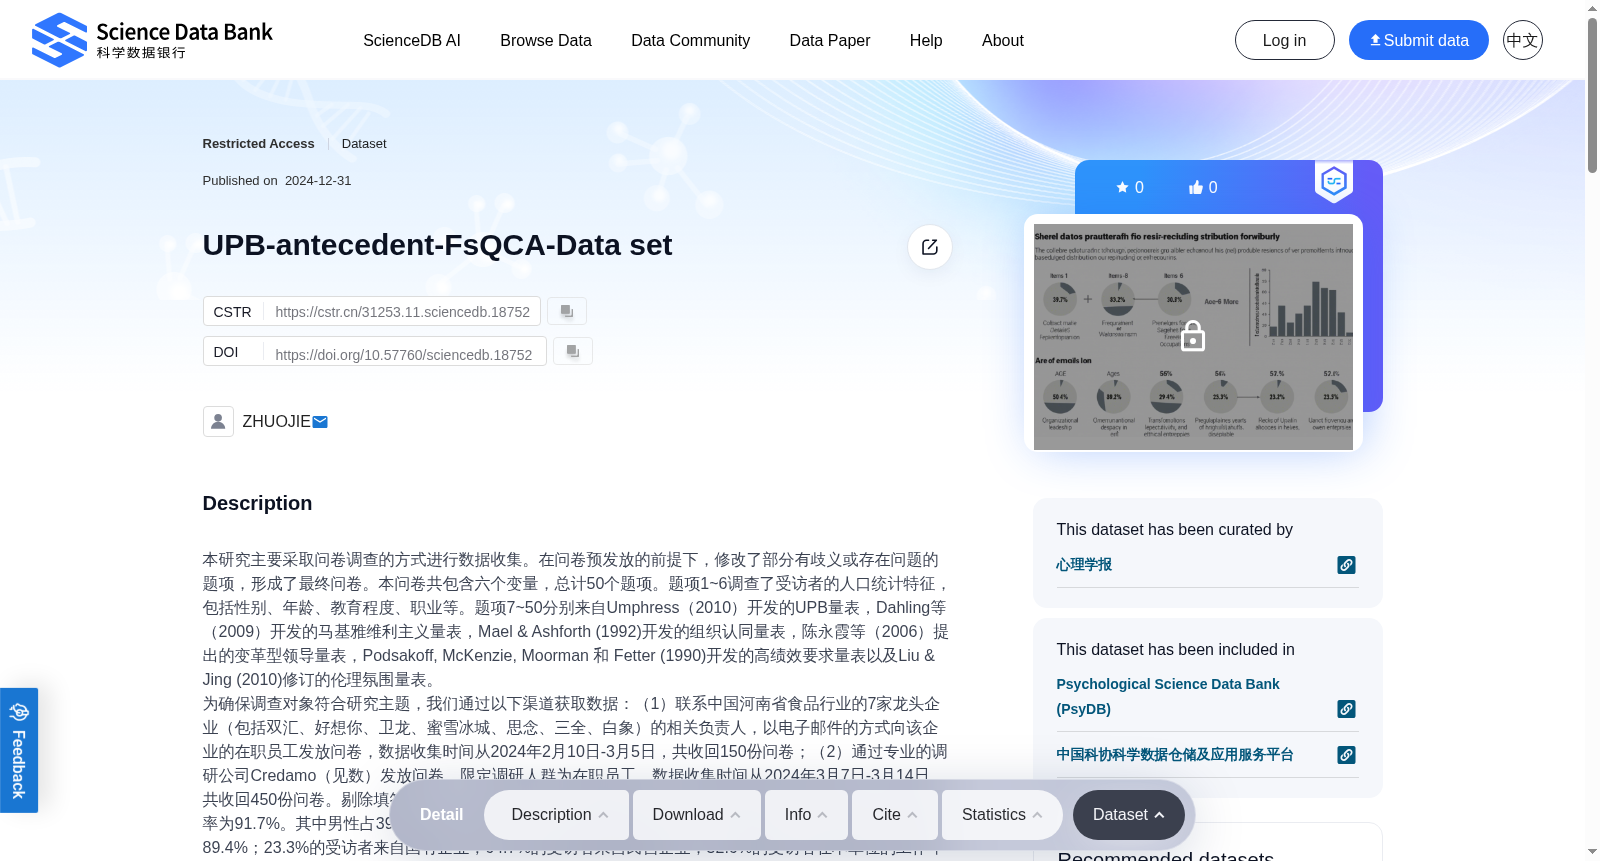Open Browse Data menu
1600x861 pixels.
546,40
